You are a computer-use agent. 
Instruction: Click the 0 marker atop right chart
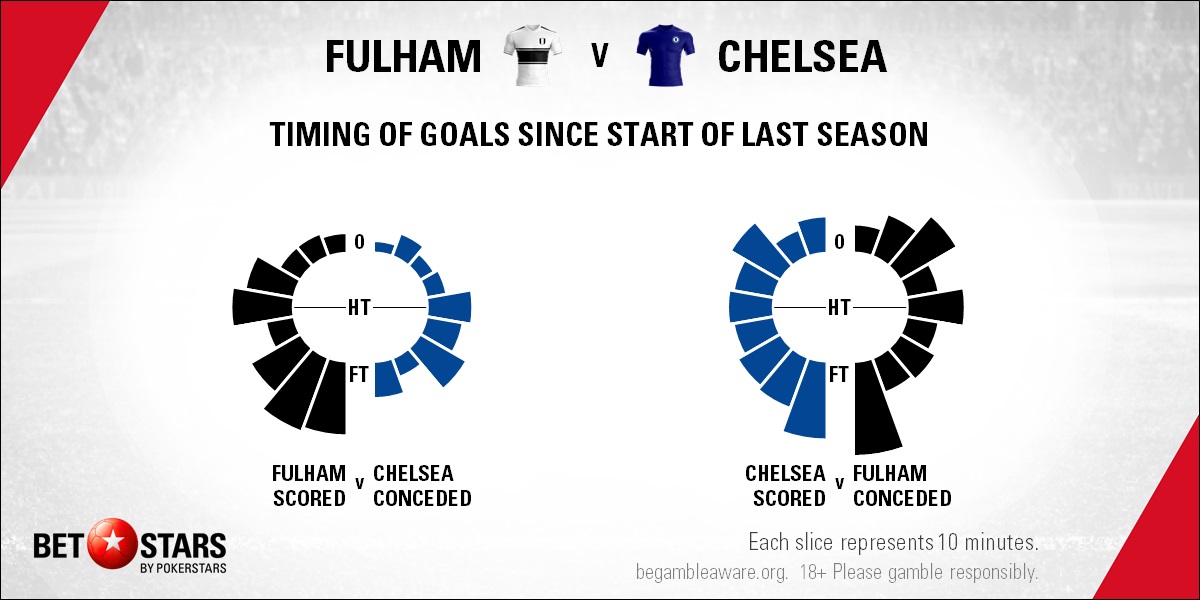click(x=839, y=242)
